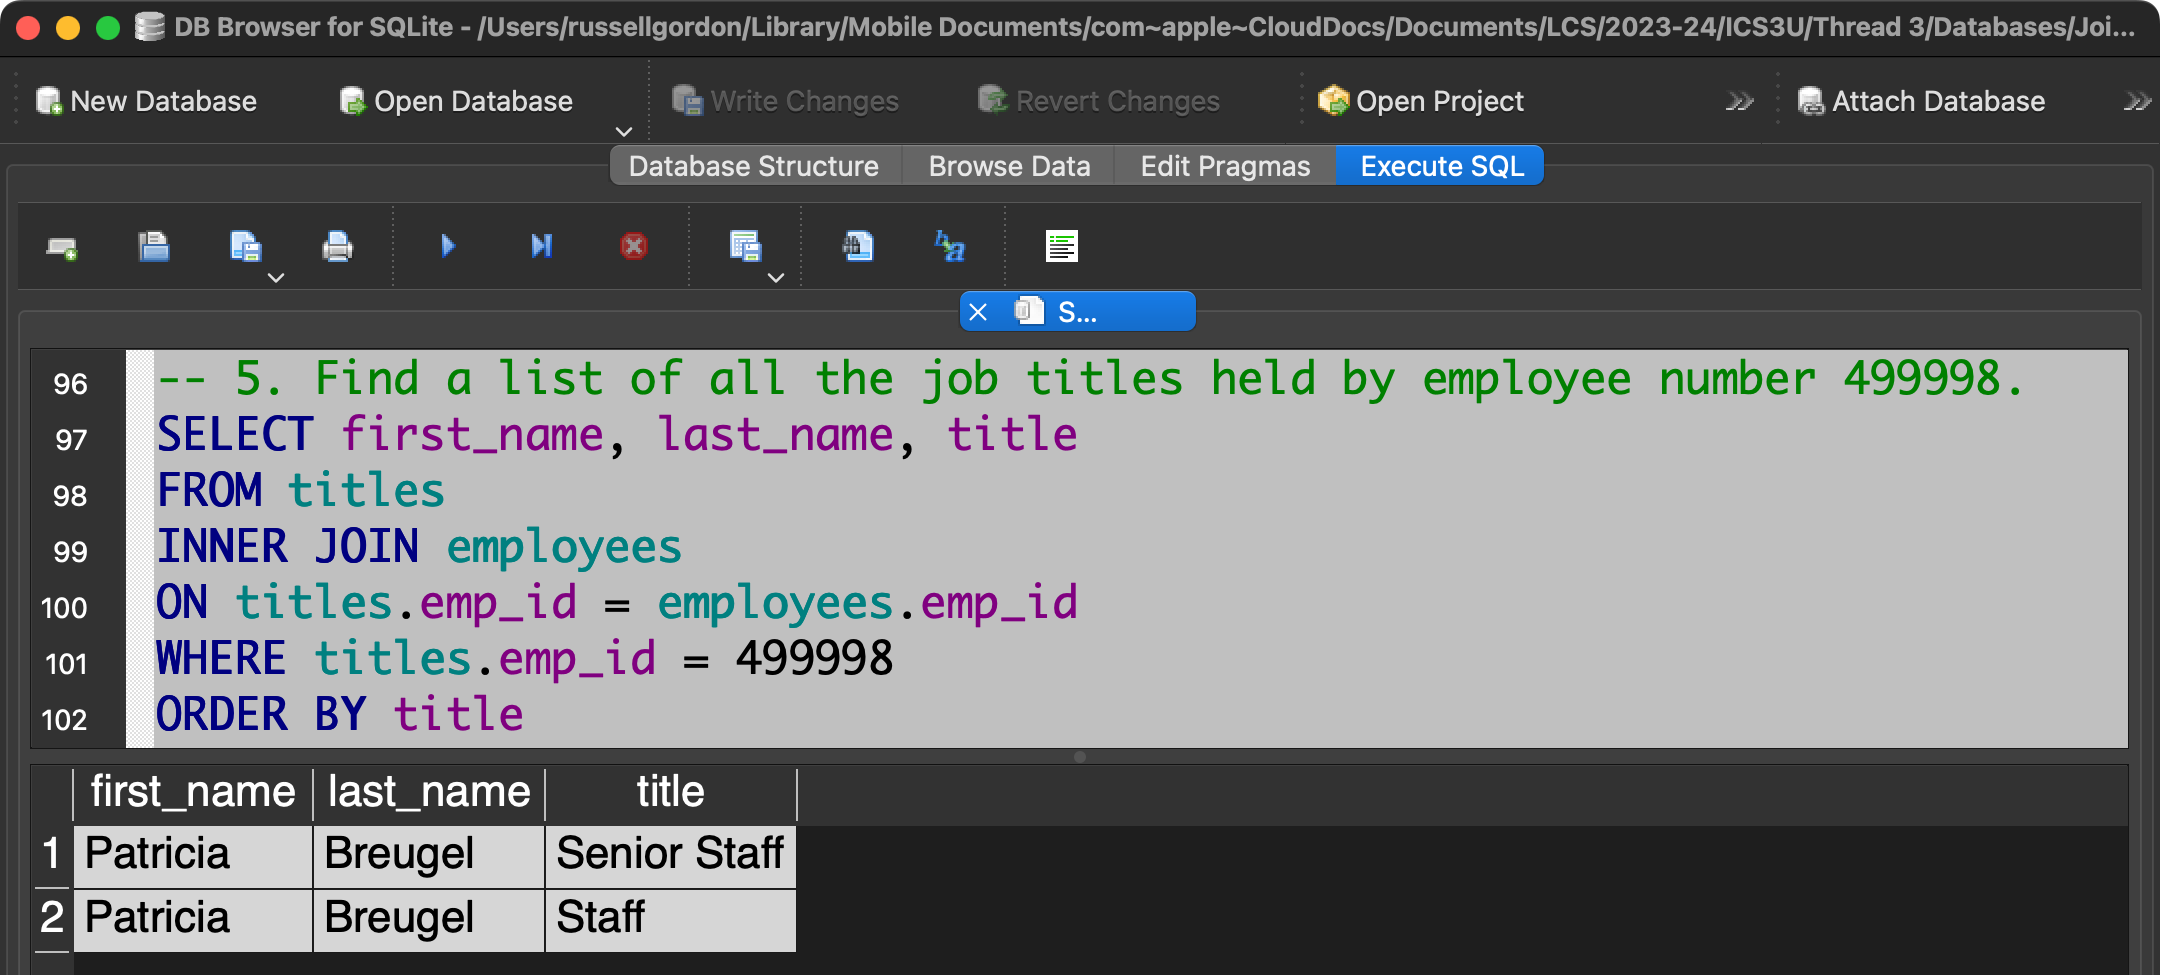Switch to the Database Structure tab

tap(753, 166)
